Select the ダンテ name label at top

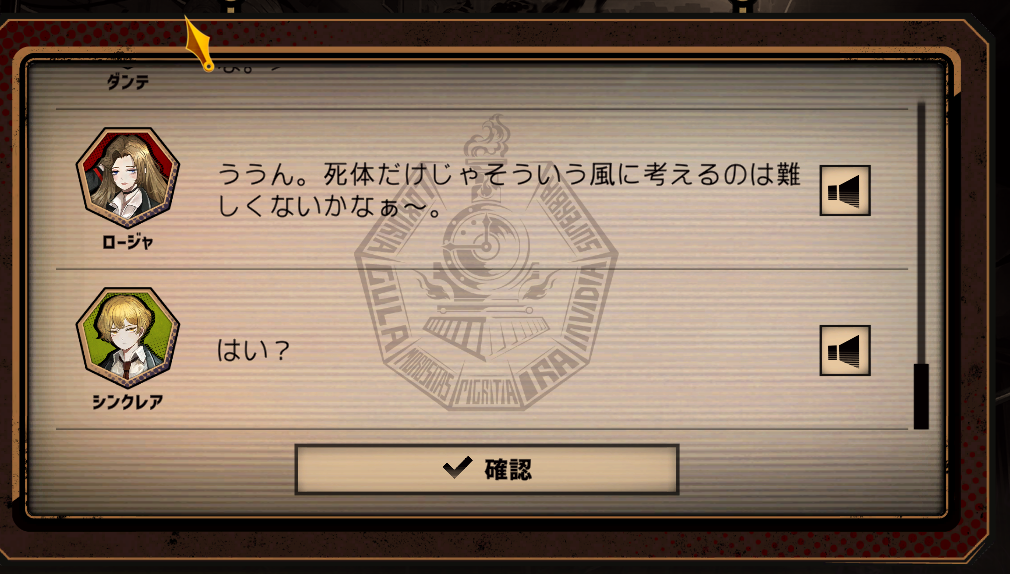(x=128, y=81)
